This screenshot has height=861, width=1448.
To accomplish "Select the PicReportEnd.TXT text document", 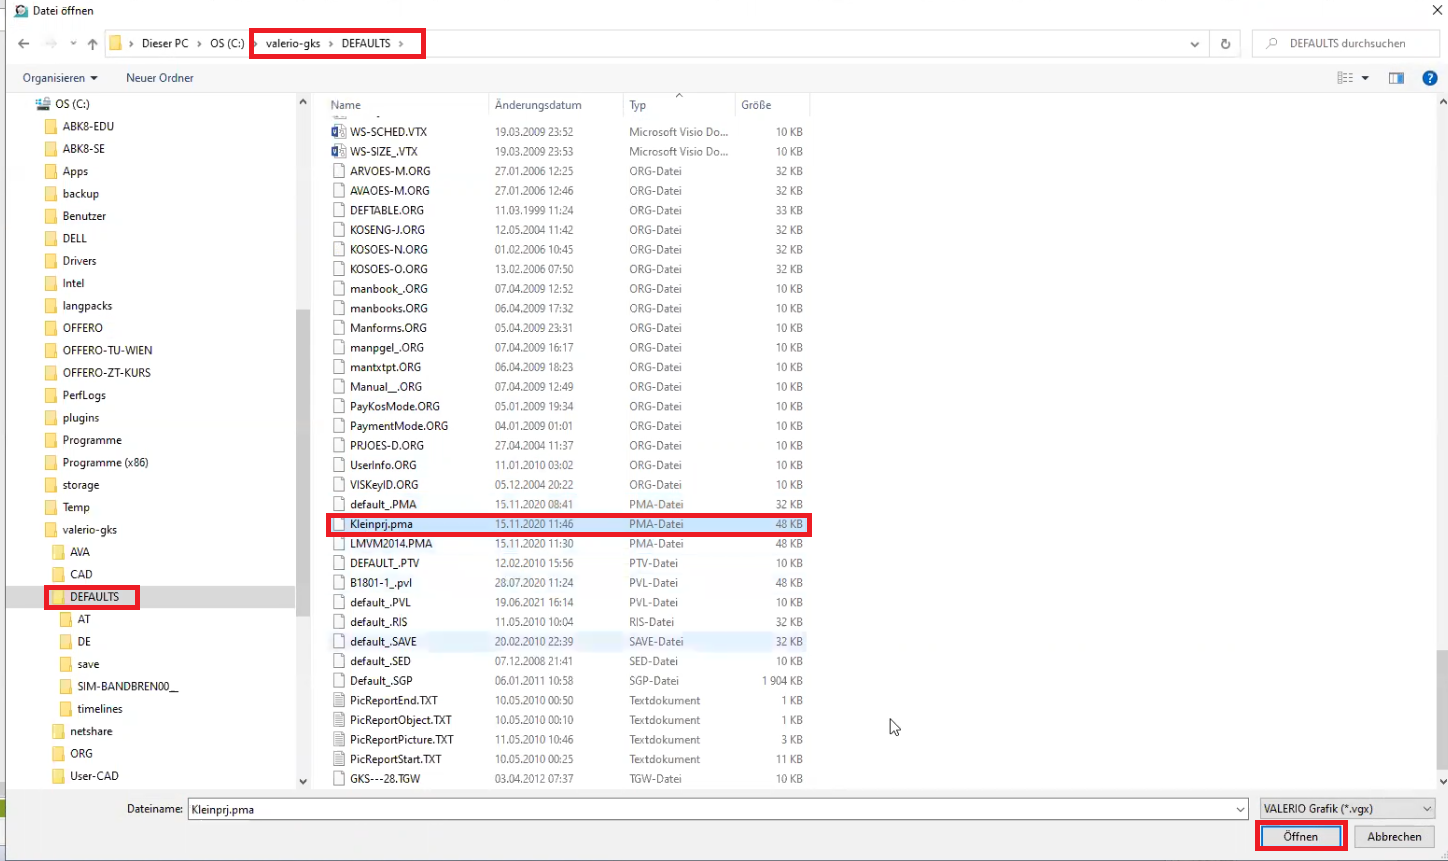I will pyautogui.click(x=393, y=700).
